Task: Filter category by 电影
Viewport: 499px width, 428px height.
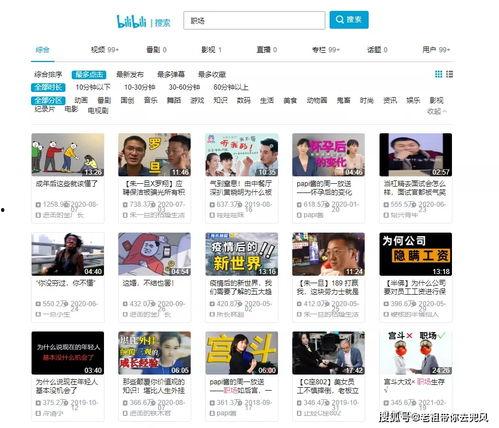Action: click(x=71, y=109)
